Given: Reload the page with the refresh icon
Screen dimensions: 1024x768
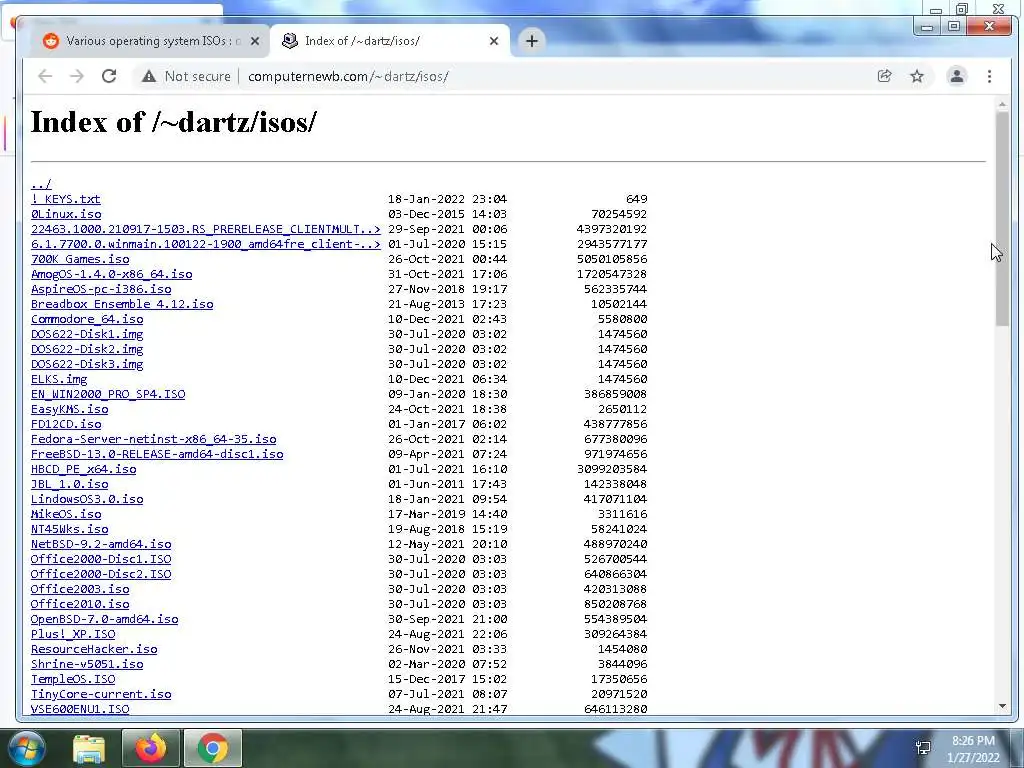Looking at the screenshot, I should click(x=109, y=76).
